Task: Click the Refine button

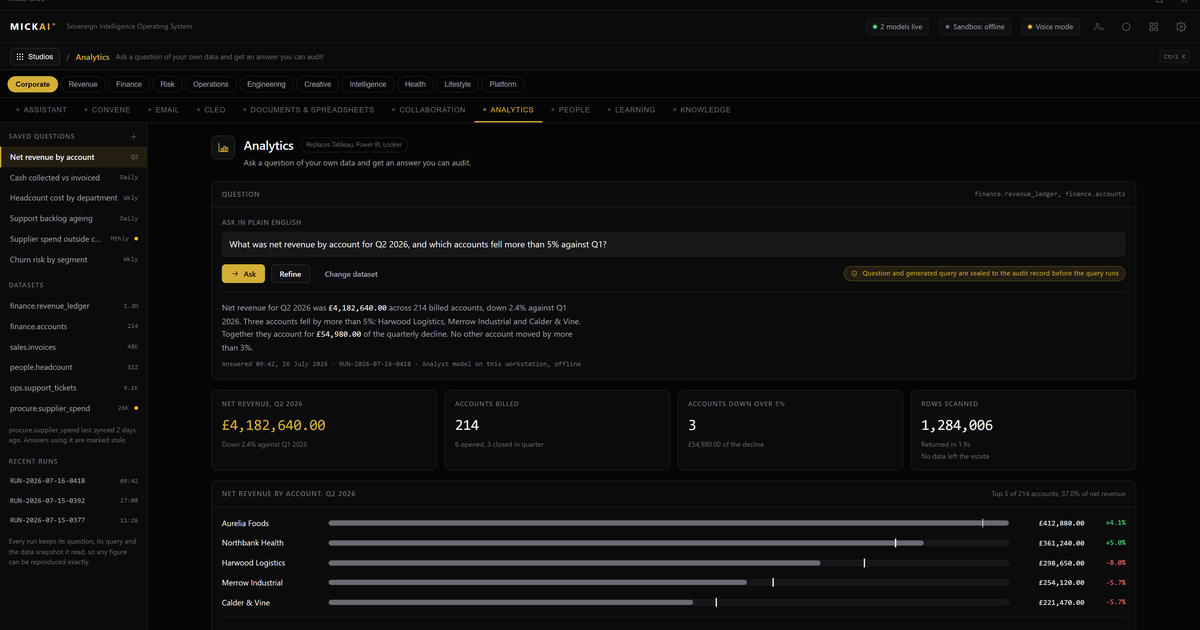Action: click(x=290, y=273)
